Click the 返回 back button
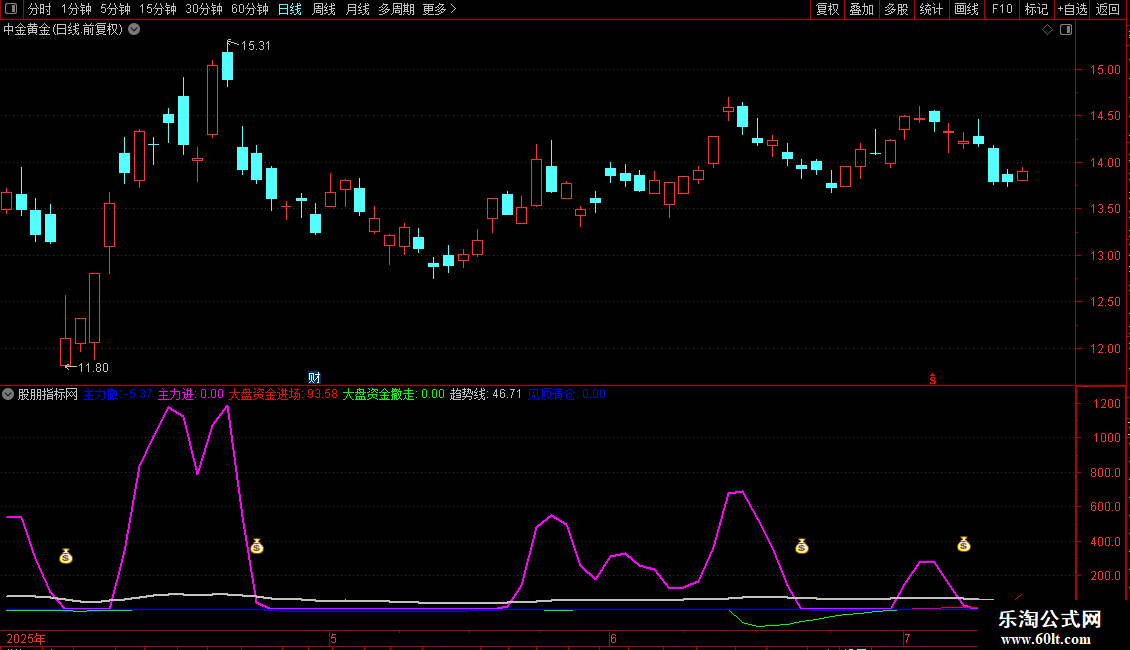 pos(1108,9)
